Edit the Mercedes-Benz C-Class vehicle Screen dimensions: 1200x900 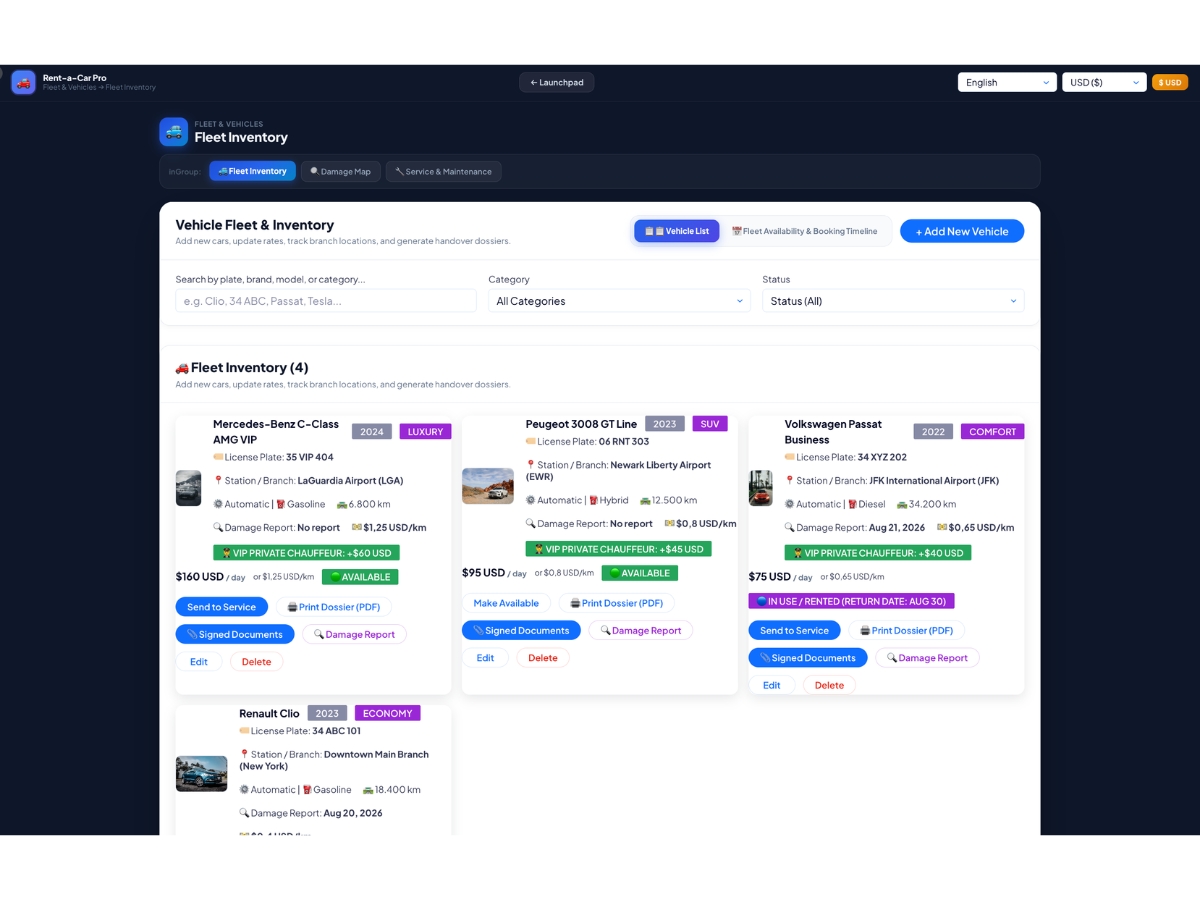199,662
